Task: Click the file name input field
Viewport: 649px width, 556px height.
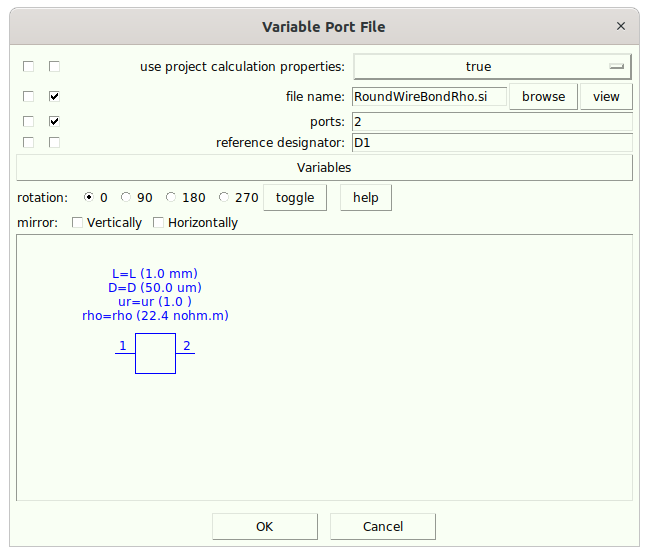Action: click(430, 96)
